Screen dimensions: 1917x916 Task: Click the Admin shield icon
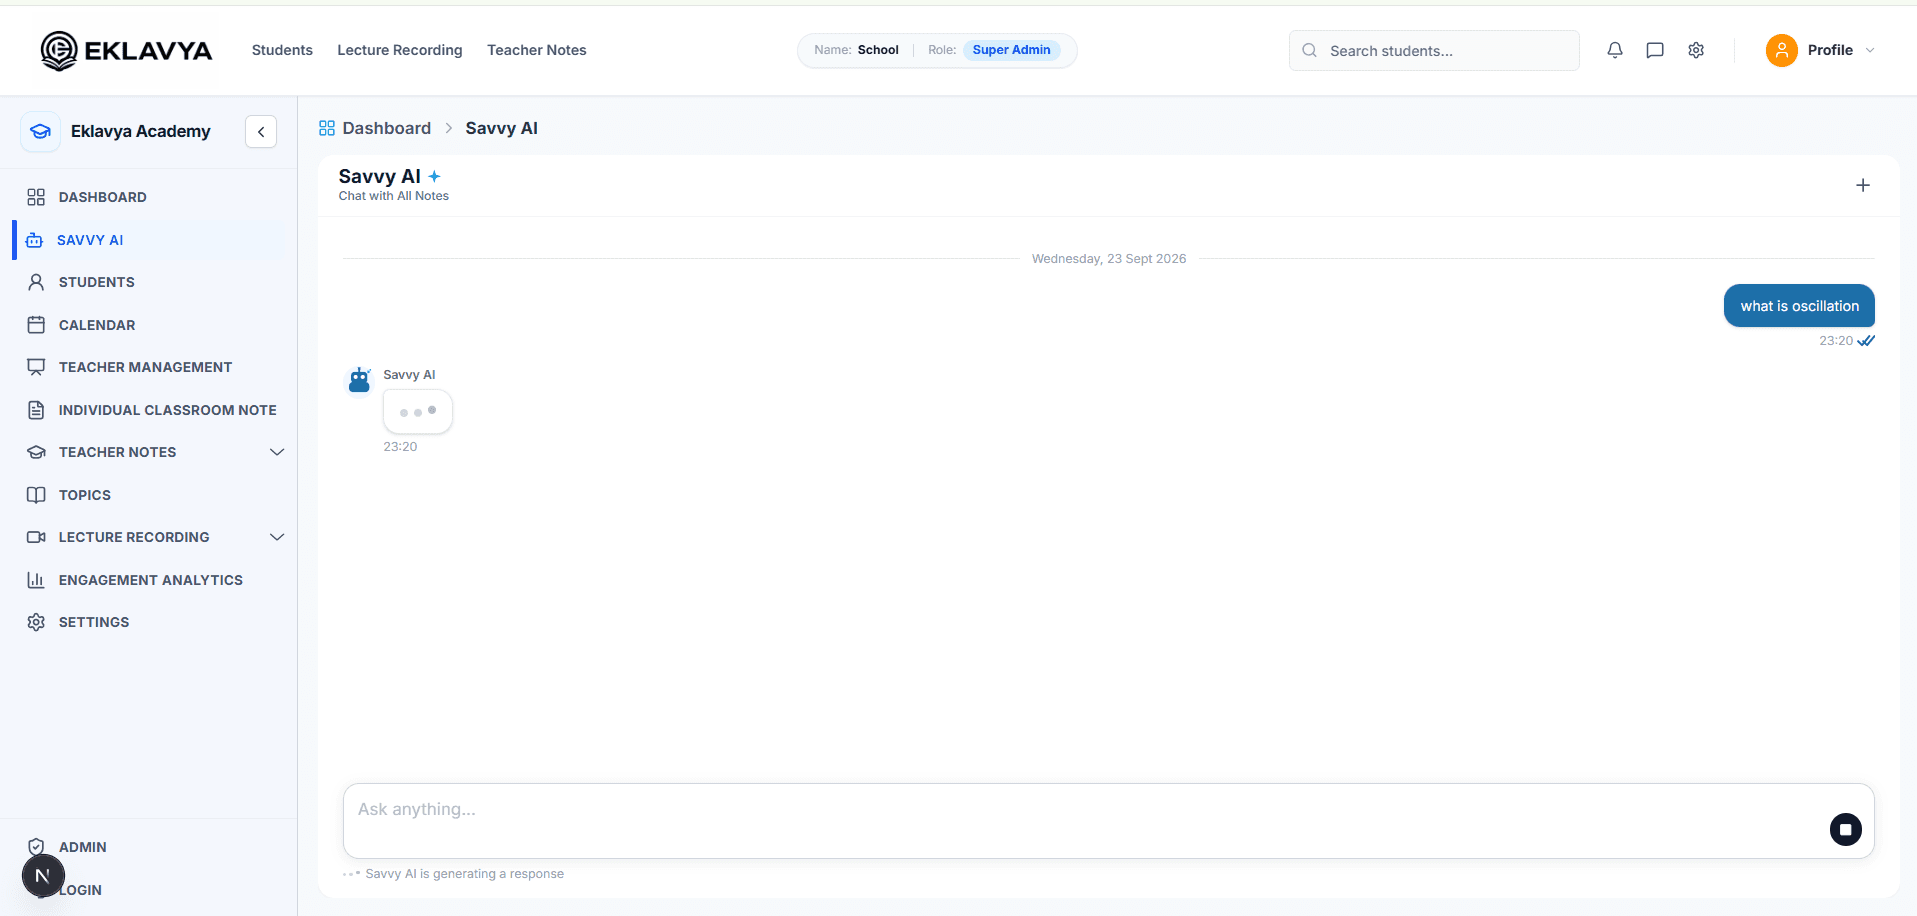(x=36, y=847)
